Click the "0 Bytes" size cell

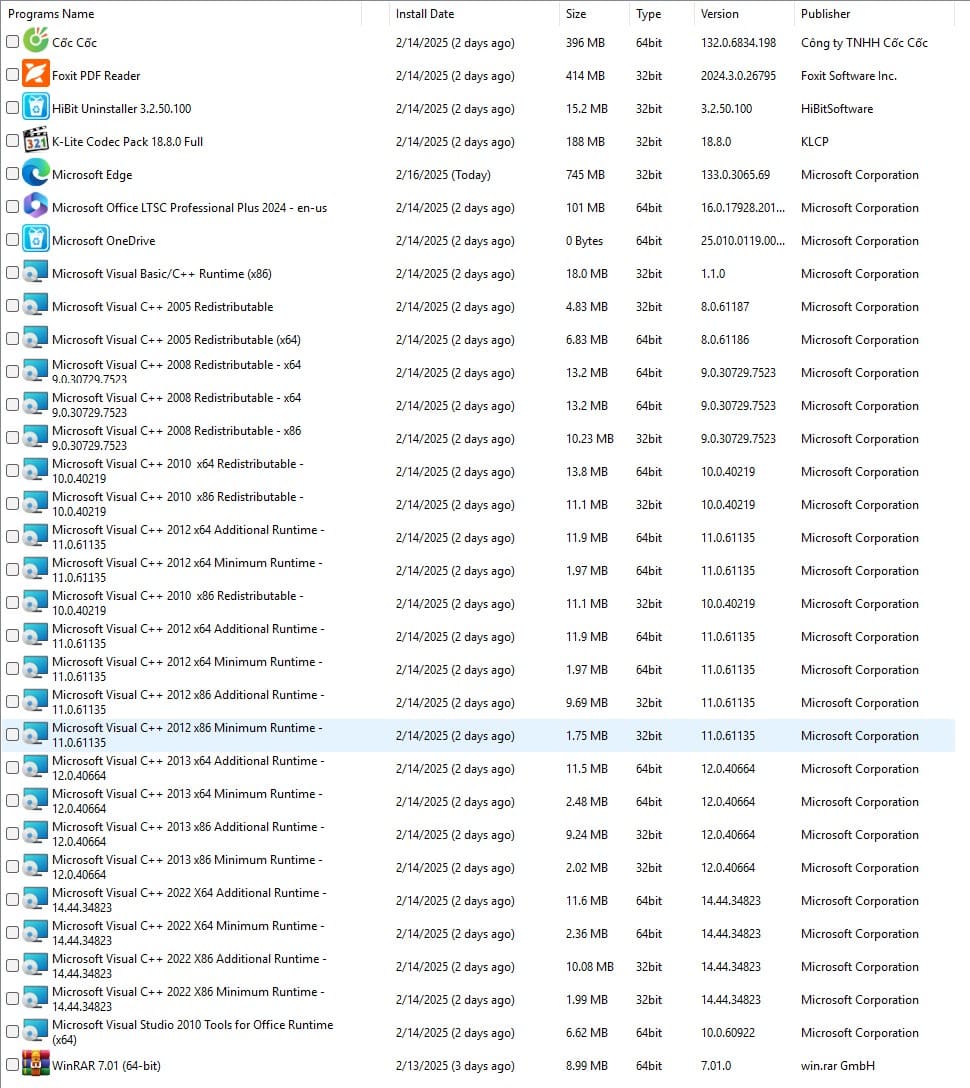[x=584, y=241]
